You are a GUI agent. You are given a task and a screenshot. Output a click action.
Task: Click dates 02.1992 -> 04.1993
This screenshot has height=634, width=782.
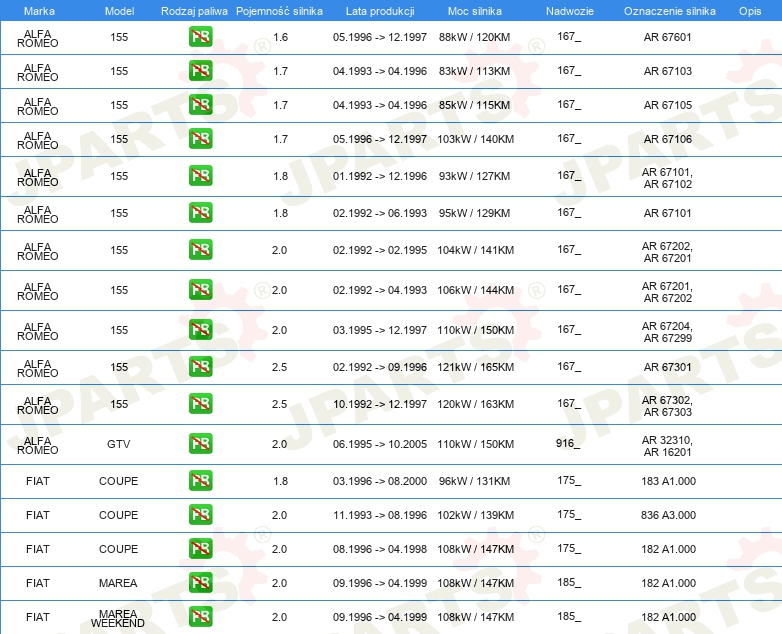pos(380,290)
